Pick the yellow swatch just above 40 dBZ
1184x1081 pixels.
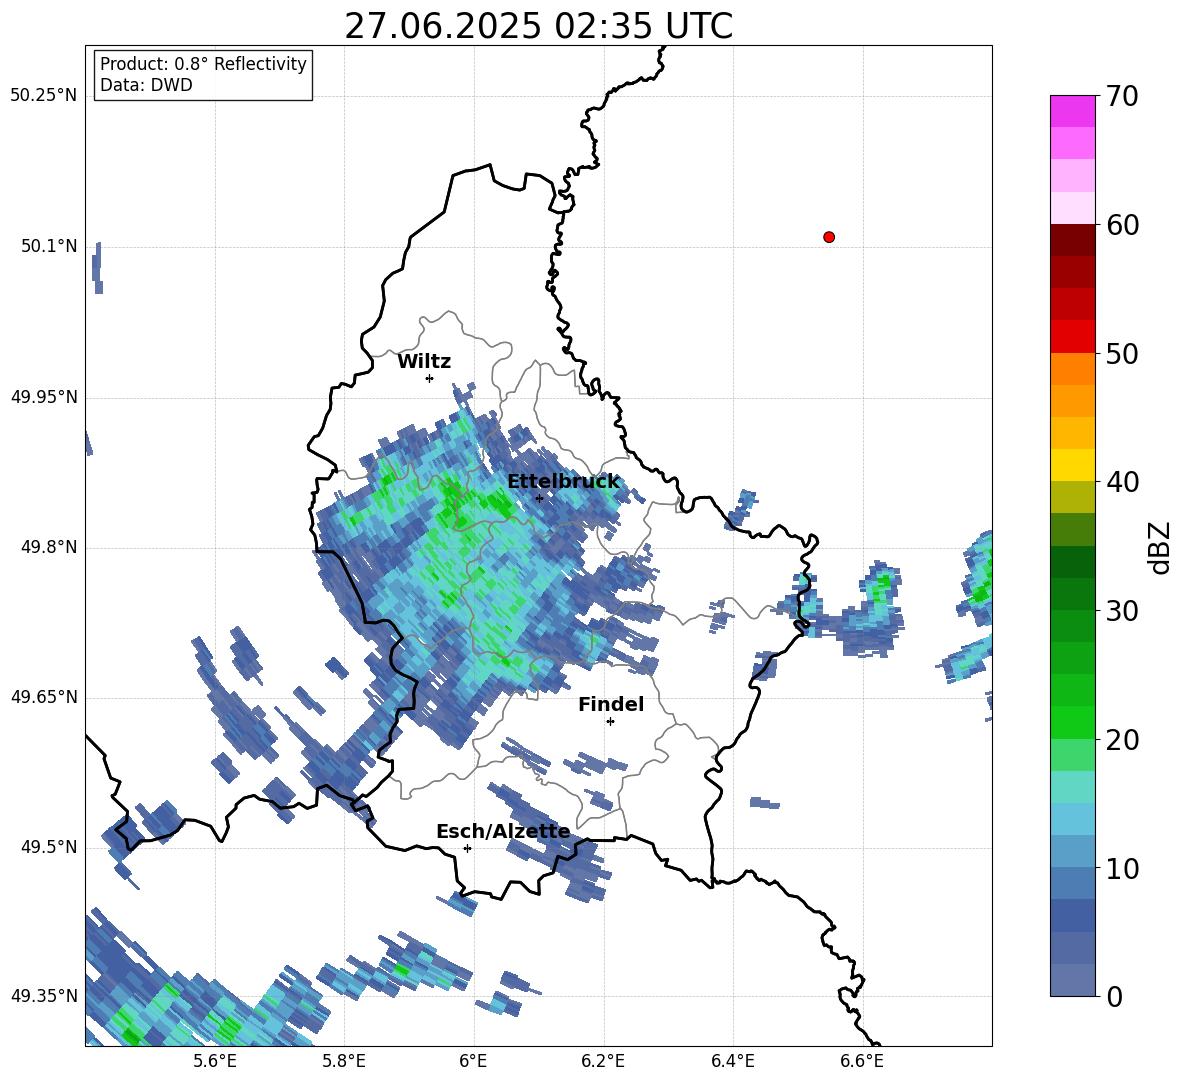[1072, 465]
